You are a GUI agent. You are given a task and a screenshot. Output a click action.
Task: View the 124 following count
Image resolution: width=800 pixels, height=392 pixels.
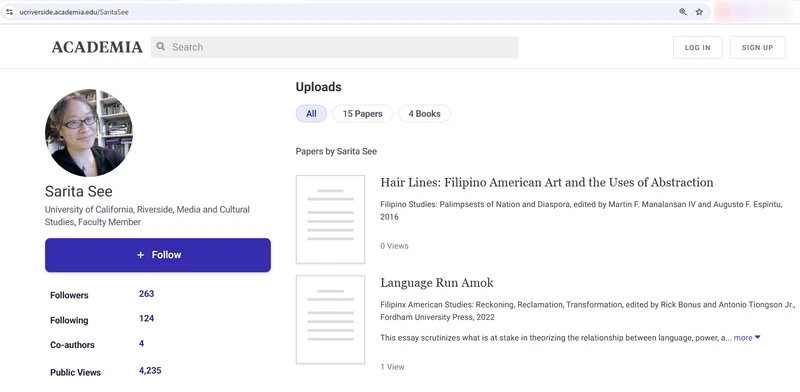(146, 318)
